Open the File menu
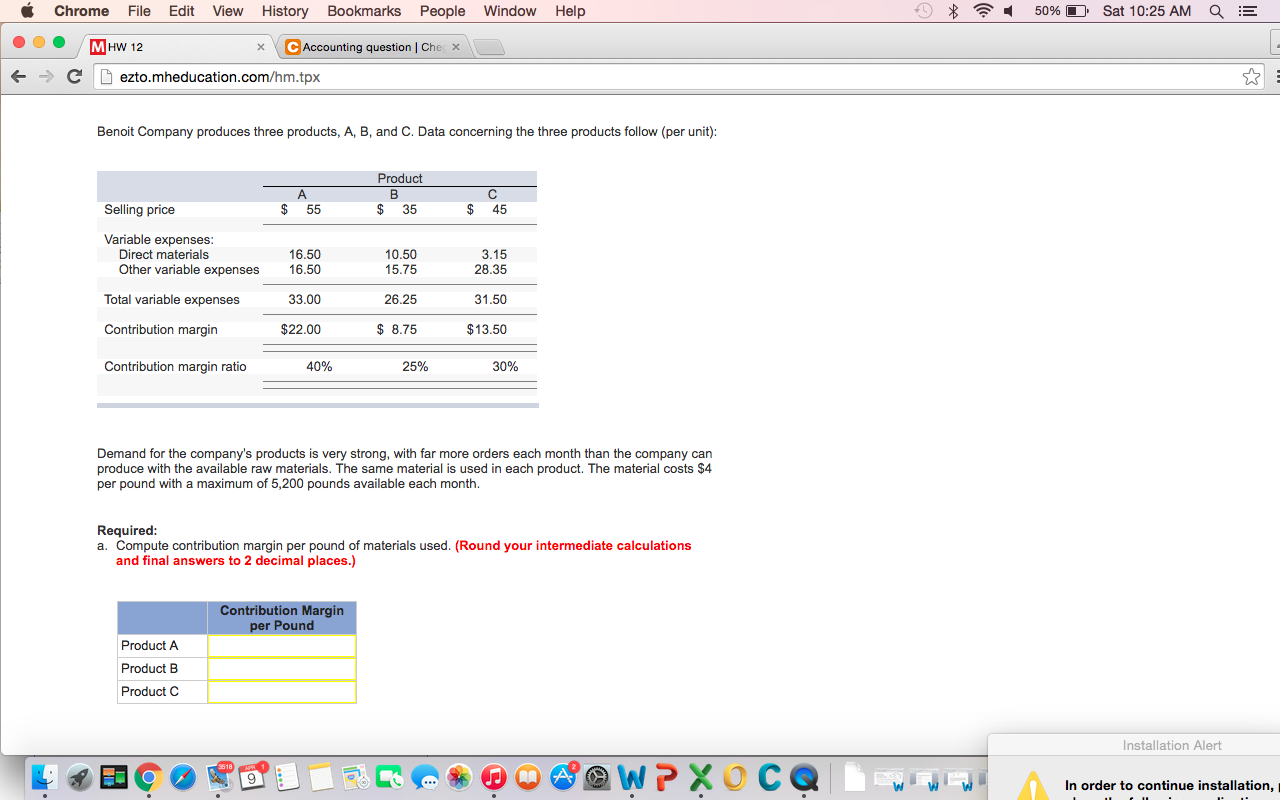This screenshot has height=800, width=1280. coord(139,11)
